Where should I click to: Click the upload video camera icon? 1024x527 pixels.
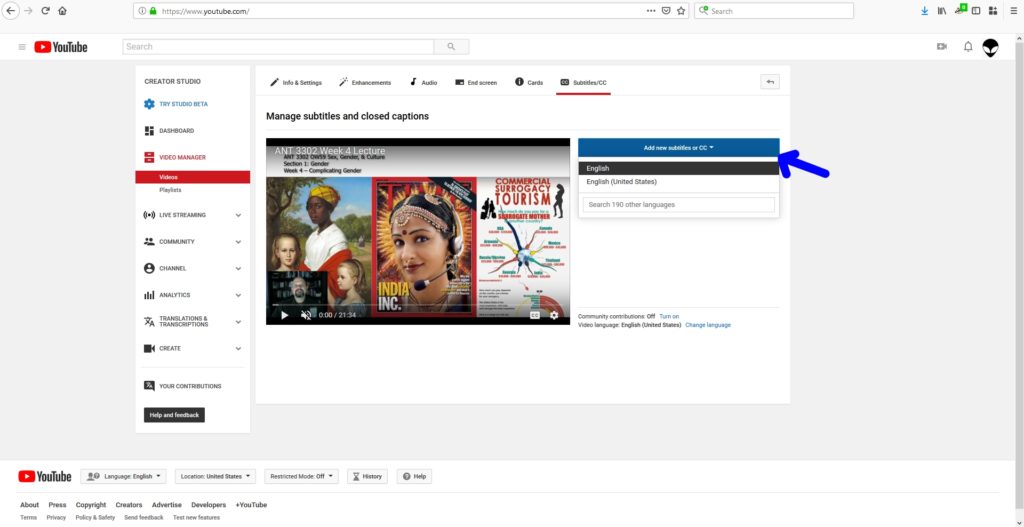[x=941, y=47]
